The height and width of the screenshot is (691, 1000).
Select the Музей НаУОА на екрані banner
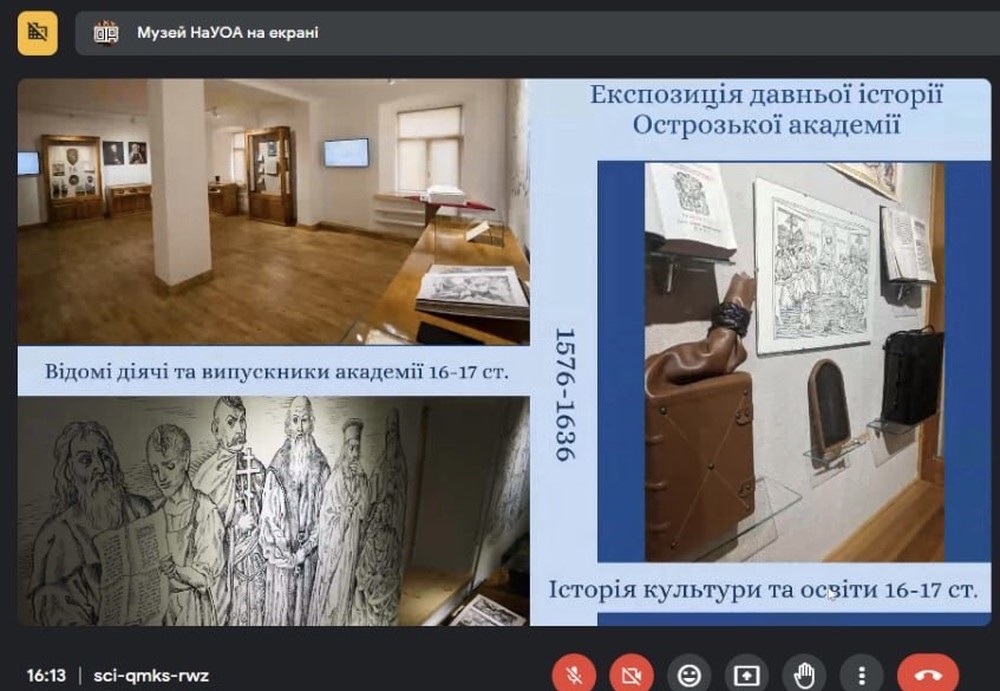pyautogui.click(x=227, y=33)
